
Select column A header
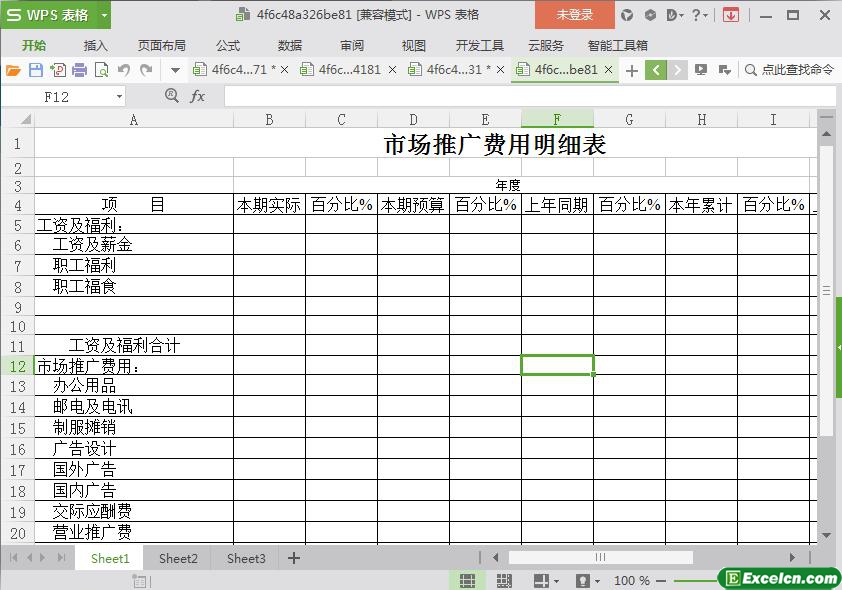(134, 120)
